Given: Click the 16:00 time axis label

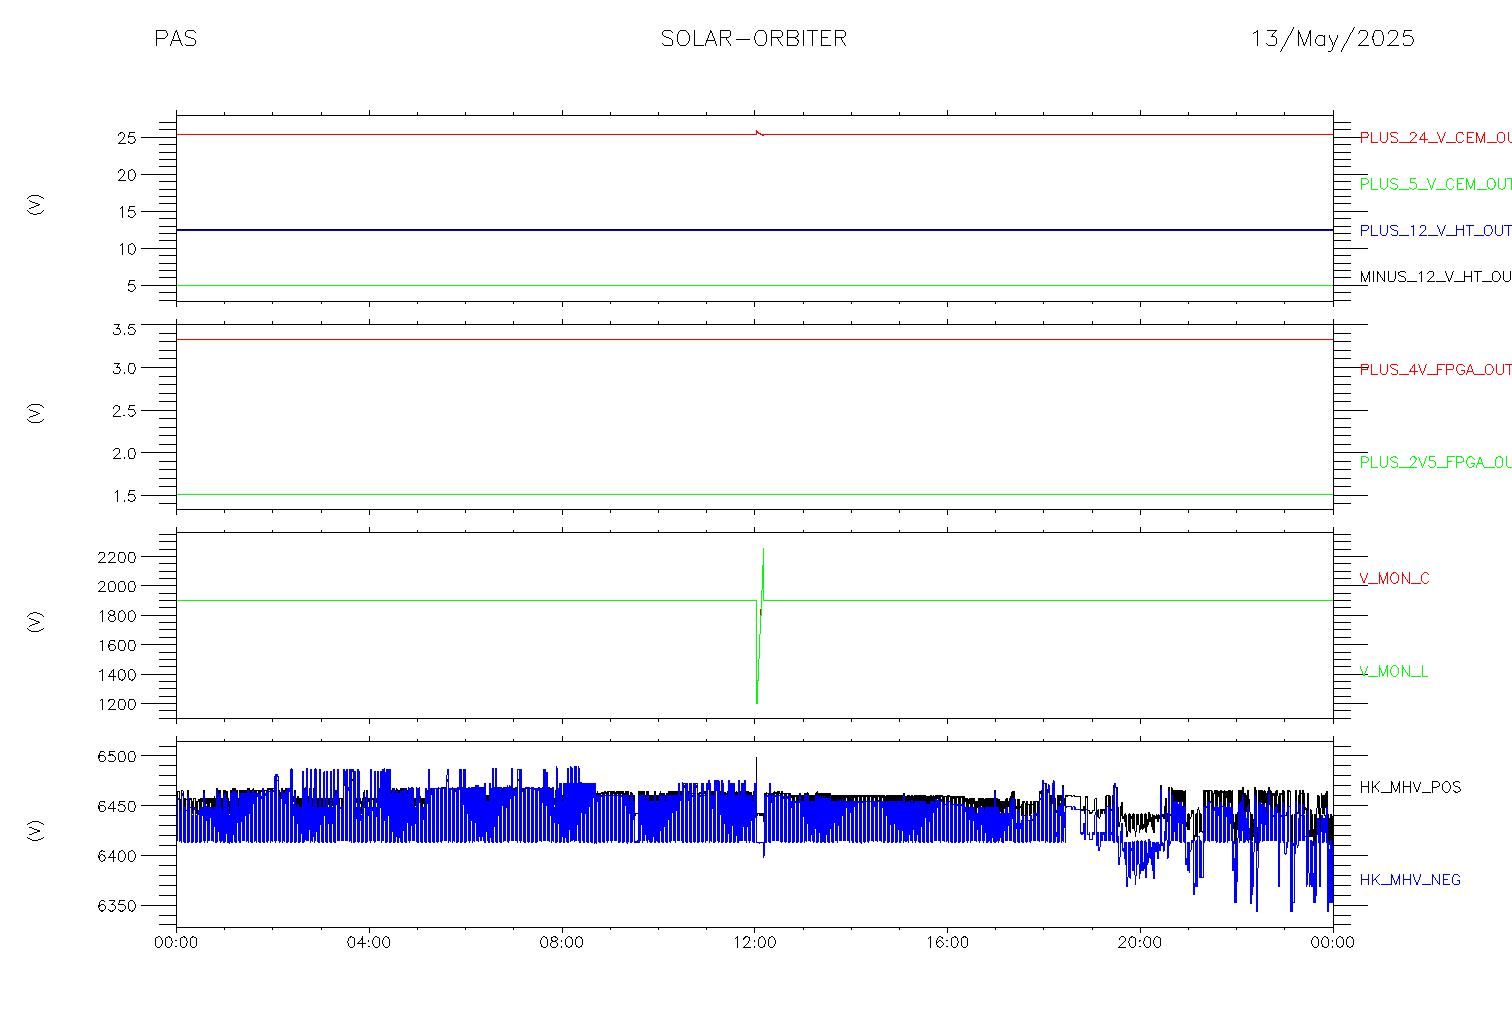Looking at the screenshot, I should pyautogui.click(x=947, y=943).
